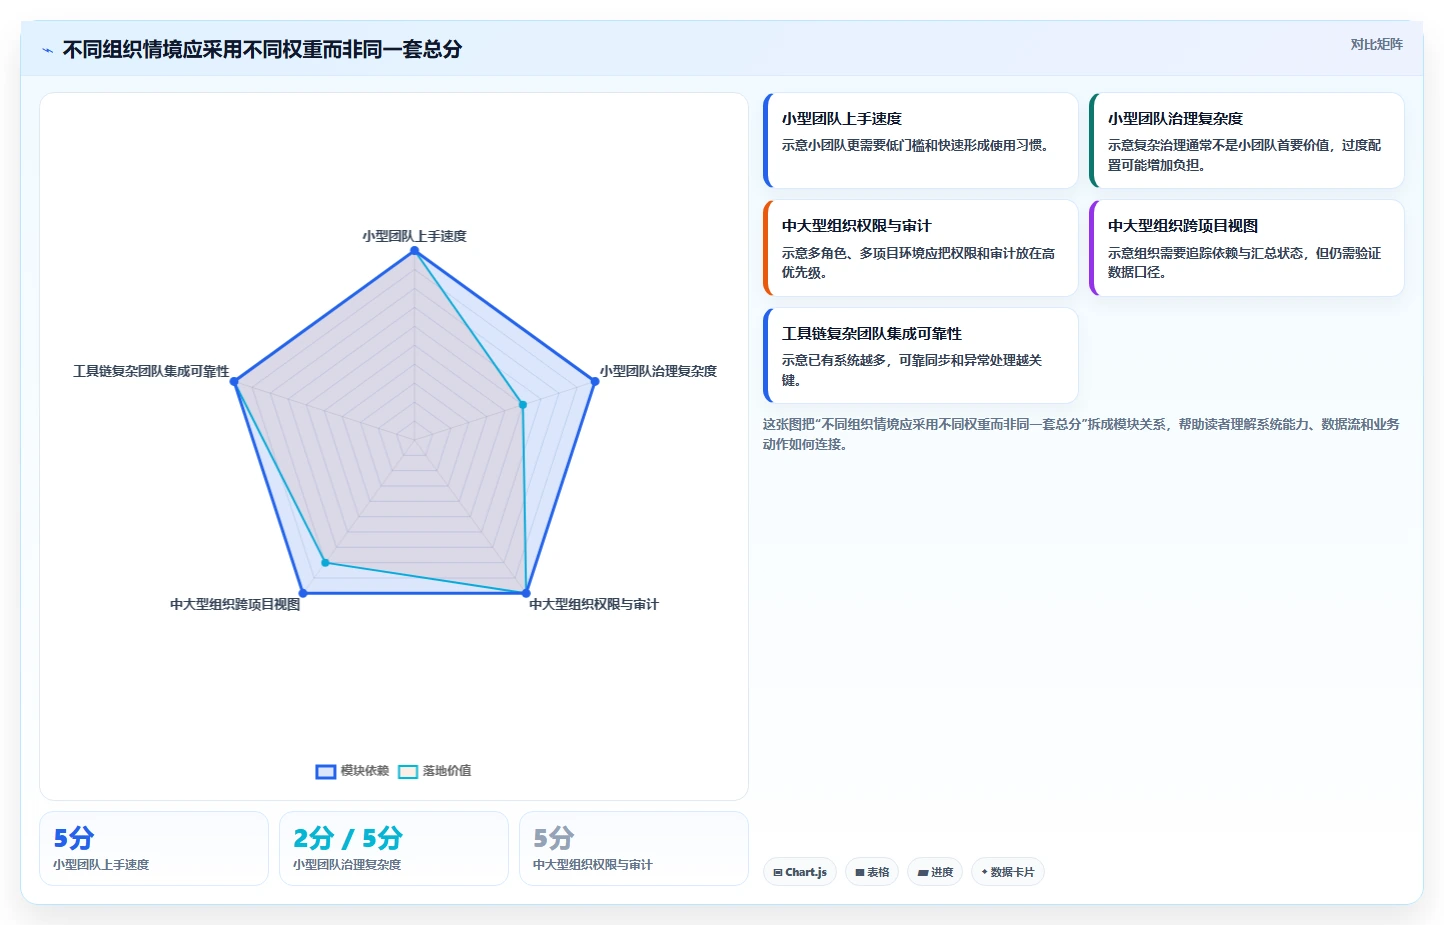Click the page title 不同组织情境应采用不同权重而非同一套总分
Screen dimensions: 1444x925
[262, 49]
